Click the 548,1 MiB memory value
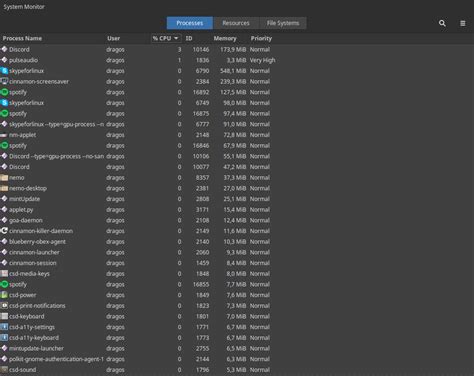This screenshot has width=474, height=376. click(233, 71)
